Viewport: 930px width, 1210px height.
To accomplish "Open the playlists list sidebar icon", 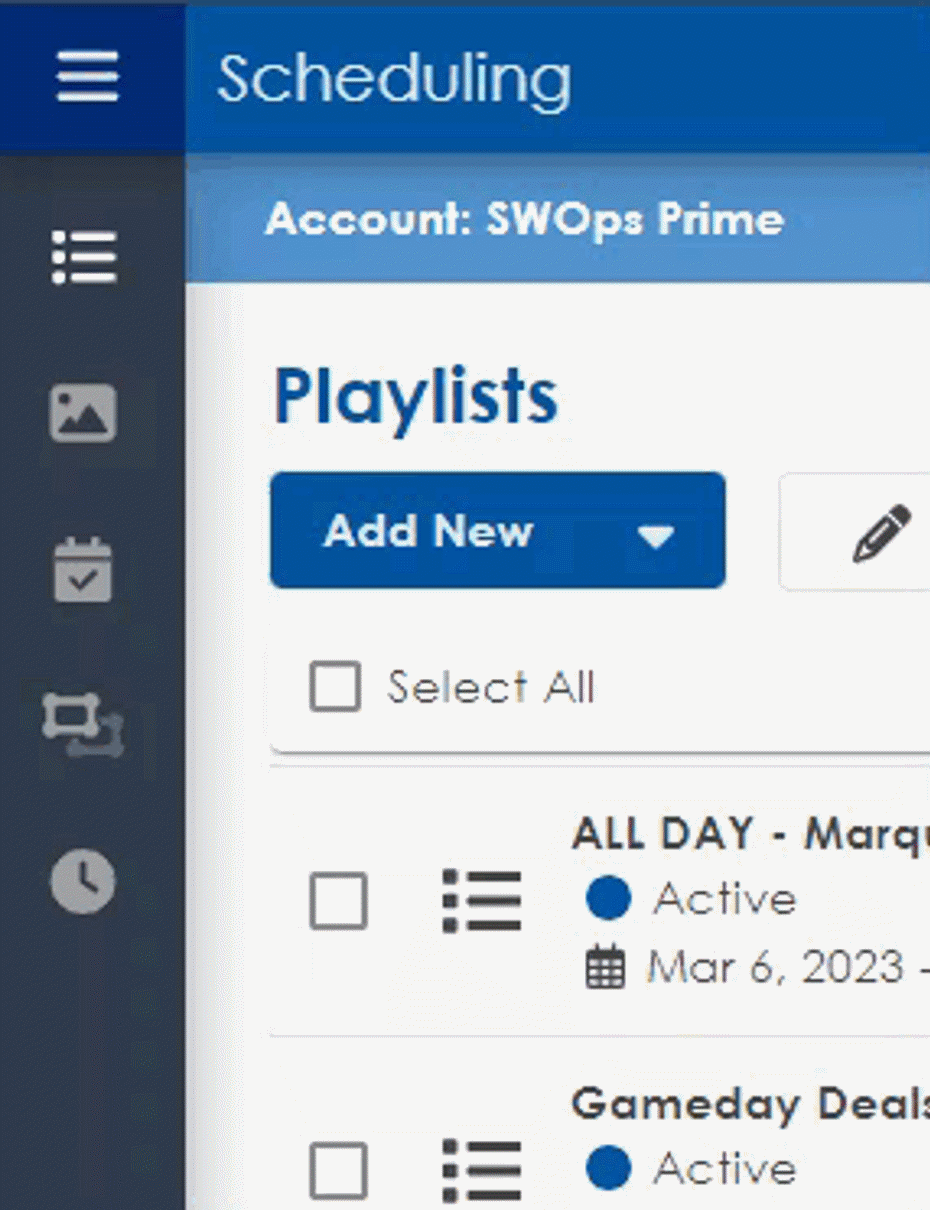I will click(x=84, y=257).
